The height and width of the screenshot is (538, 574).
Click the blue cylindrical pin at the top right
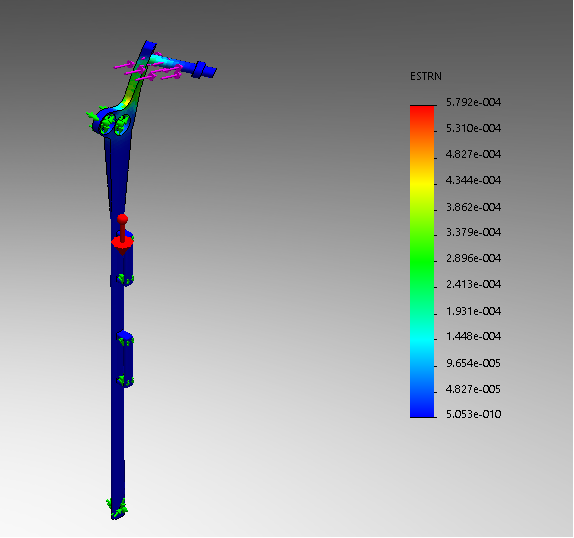pos(203,70)
